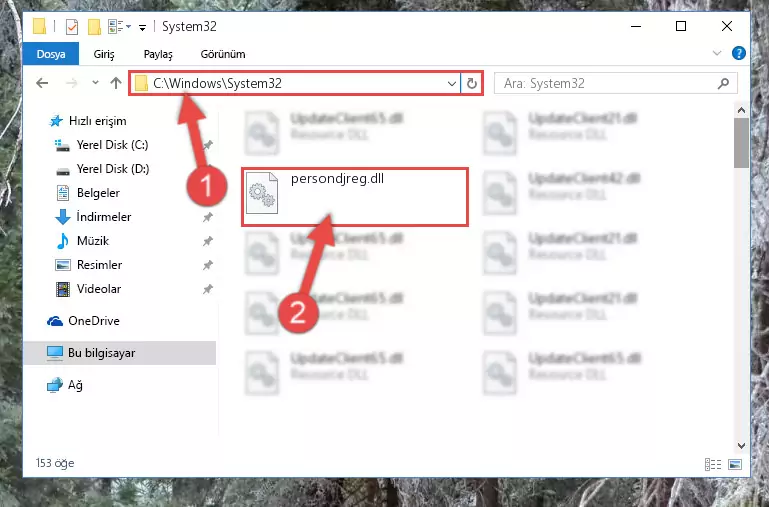This screenshot has height=507, width=769.
Task: Open the Dosya menu
Action: pyautogui.click(x=51, y=54)
